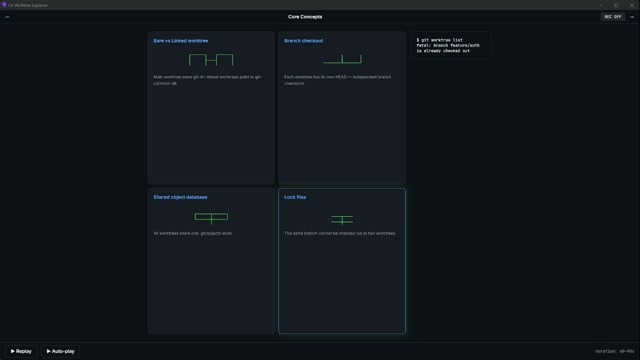Toggle the REC OFF recording button
Image resolution: width=640 pixels, height=360 pixels.
click(x=613, y=17)
